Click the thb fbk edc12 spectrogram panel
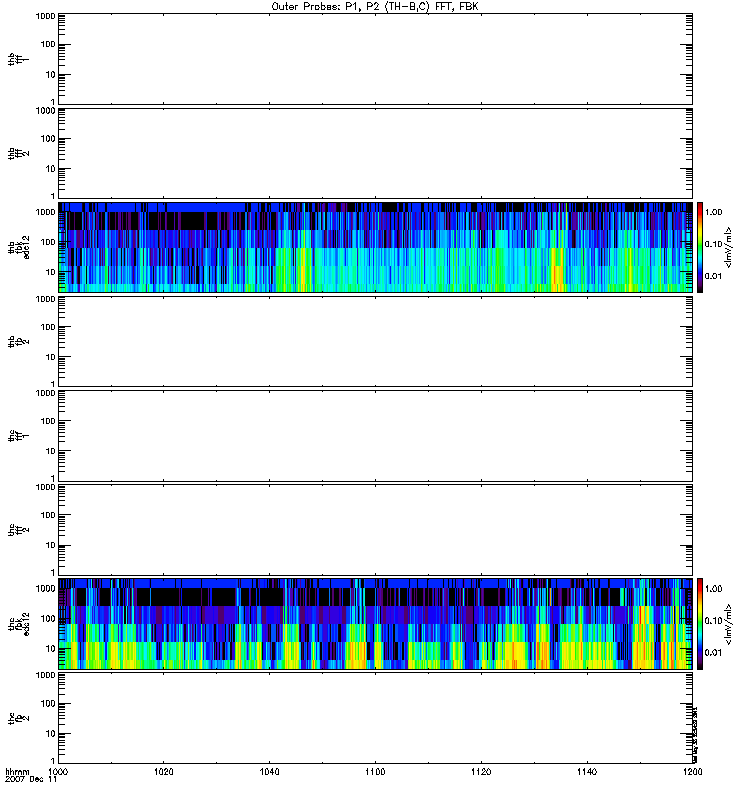 [374, 247]
